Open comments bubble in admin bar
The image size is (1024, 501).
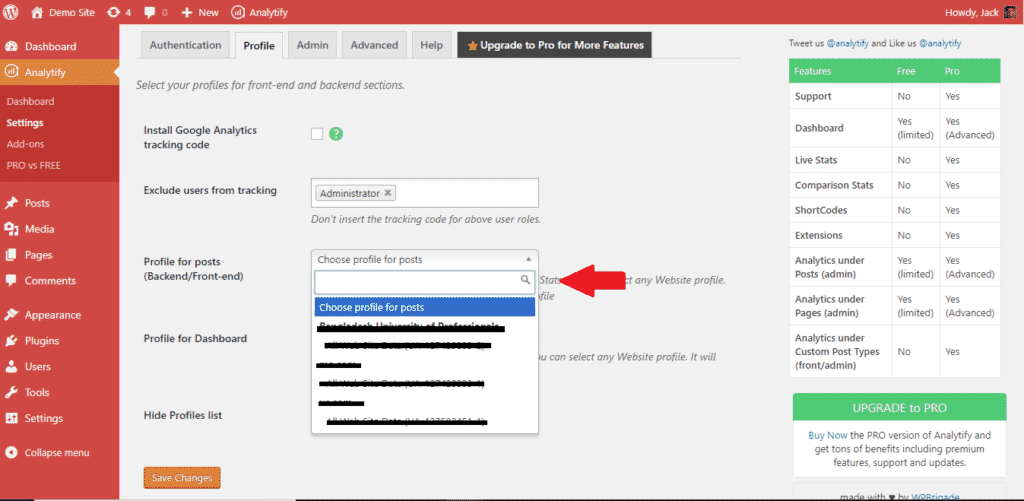[155, 12]
